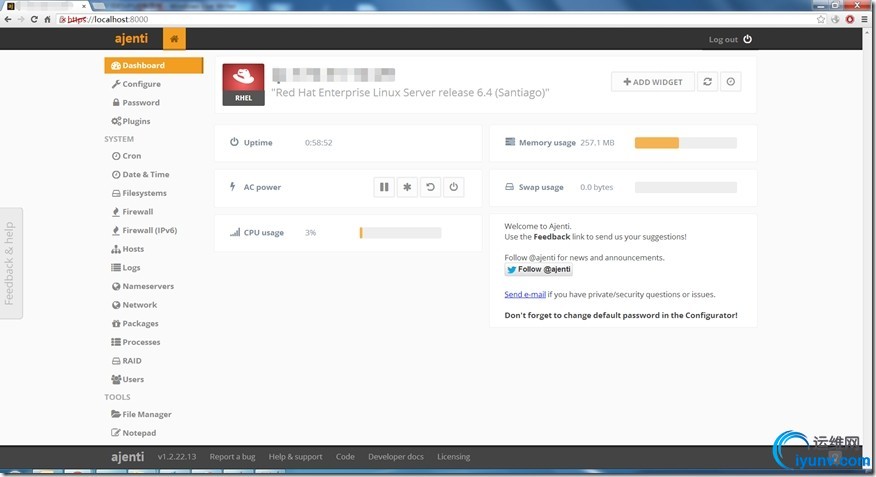The height and width of the screenshot is (477, 876).
Task: Open the Dashboard section
Action: [154, 65]
